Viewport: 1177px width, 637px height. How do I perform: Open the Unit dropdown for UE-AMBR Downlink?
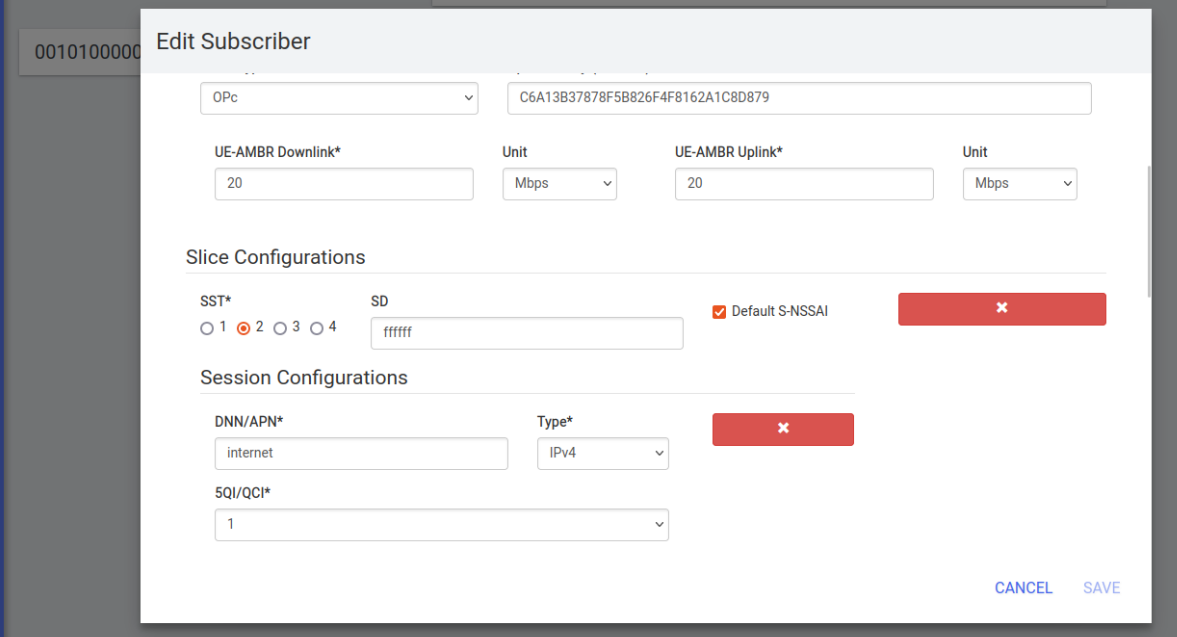(559, 184)
